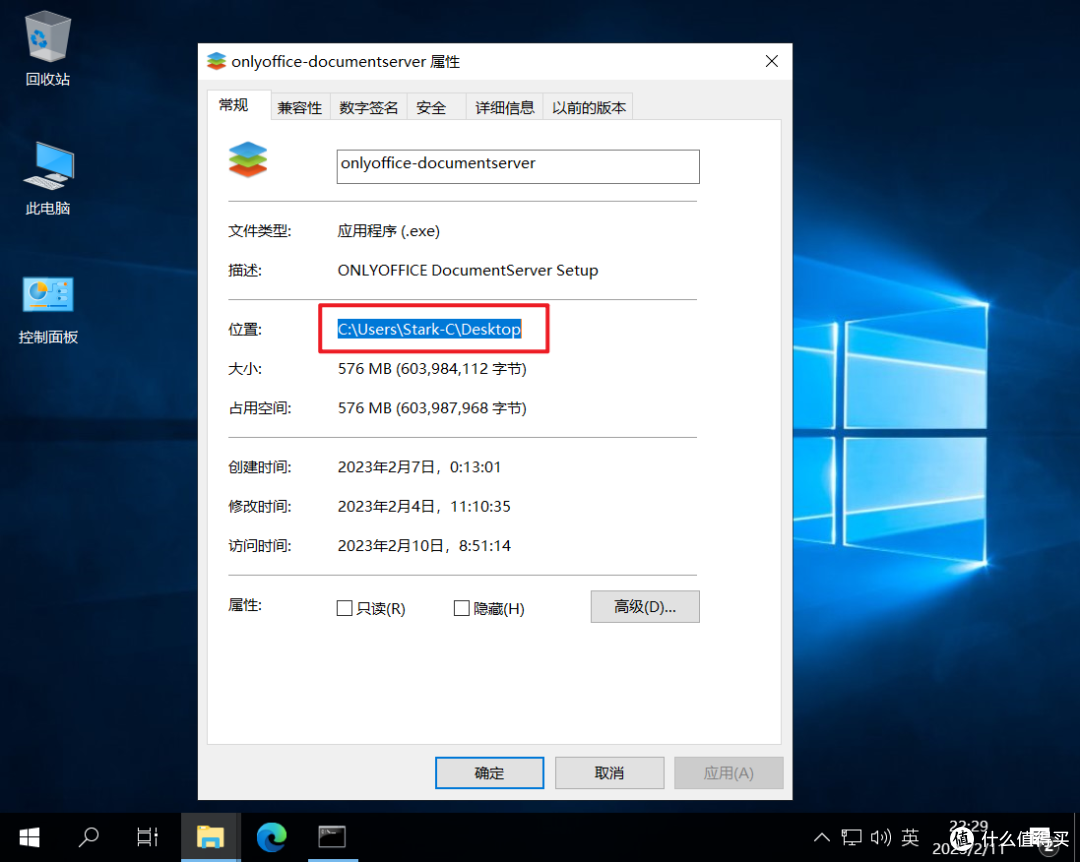
Task: Launch Microsoft Edge from the taskbar
Action: click(x=271, y=837)
